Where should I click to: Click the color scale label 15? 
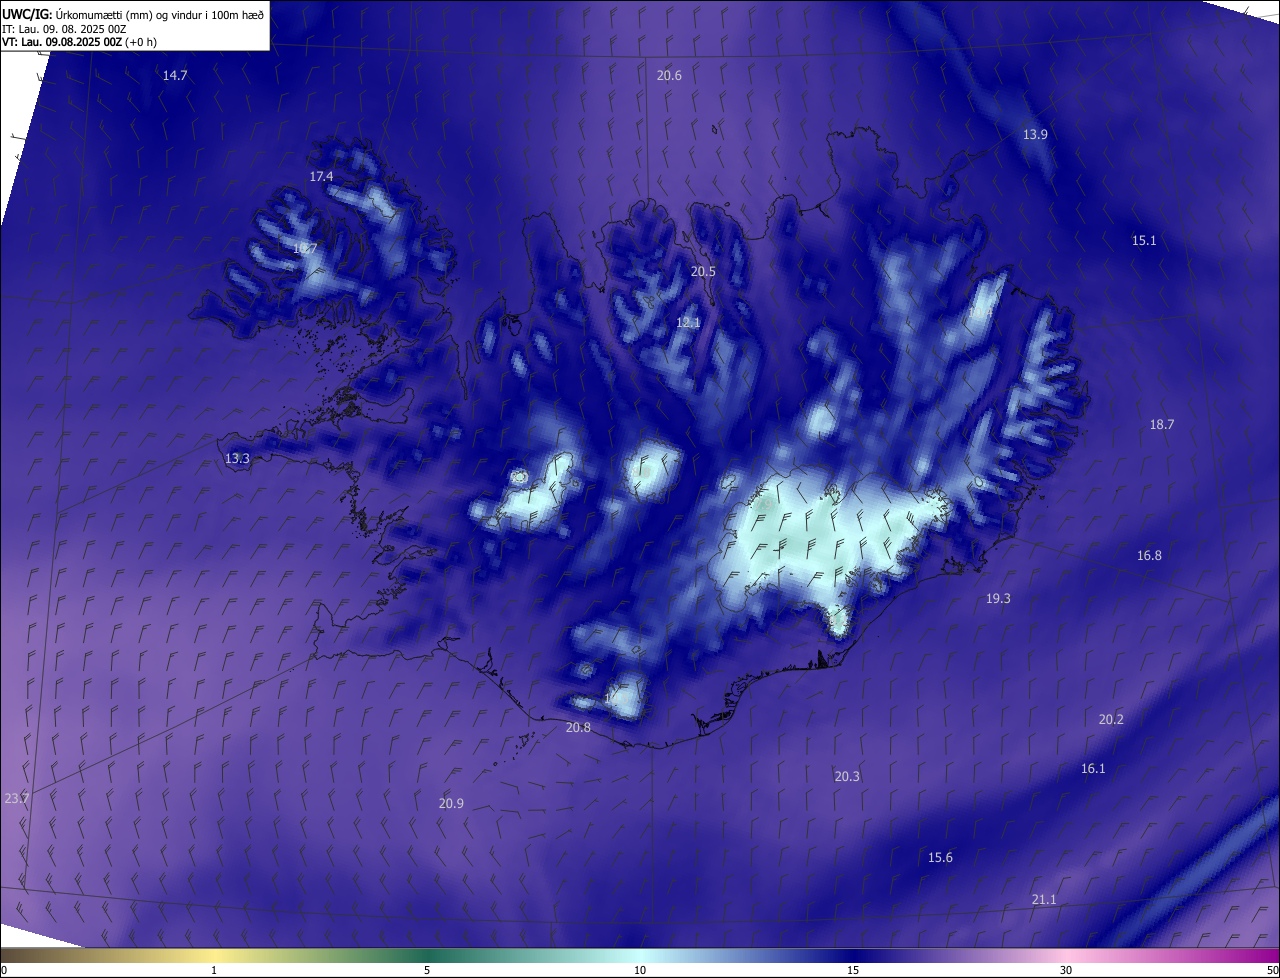tap(853, 970)
